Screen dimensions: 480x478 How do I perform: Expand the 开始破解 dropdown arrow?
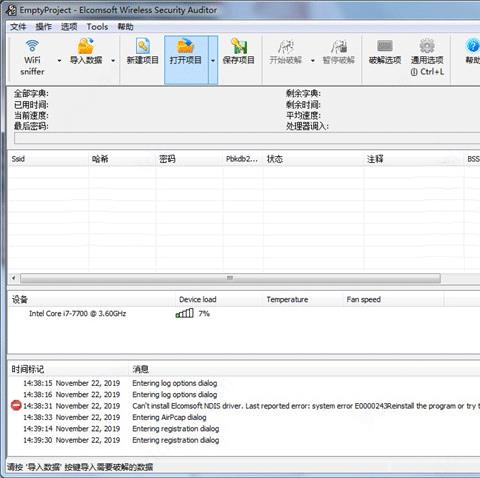(x=313, y=60)
